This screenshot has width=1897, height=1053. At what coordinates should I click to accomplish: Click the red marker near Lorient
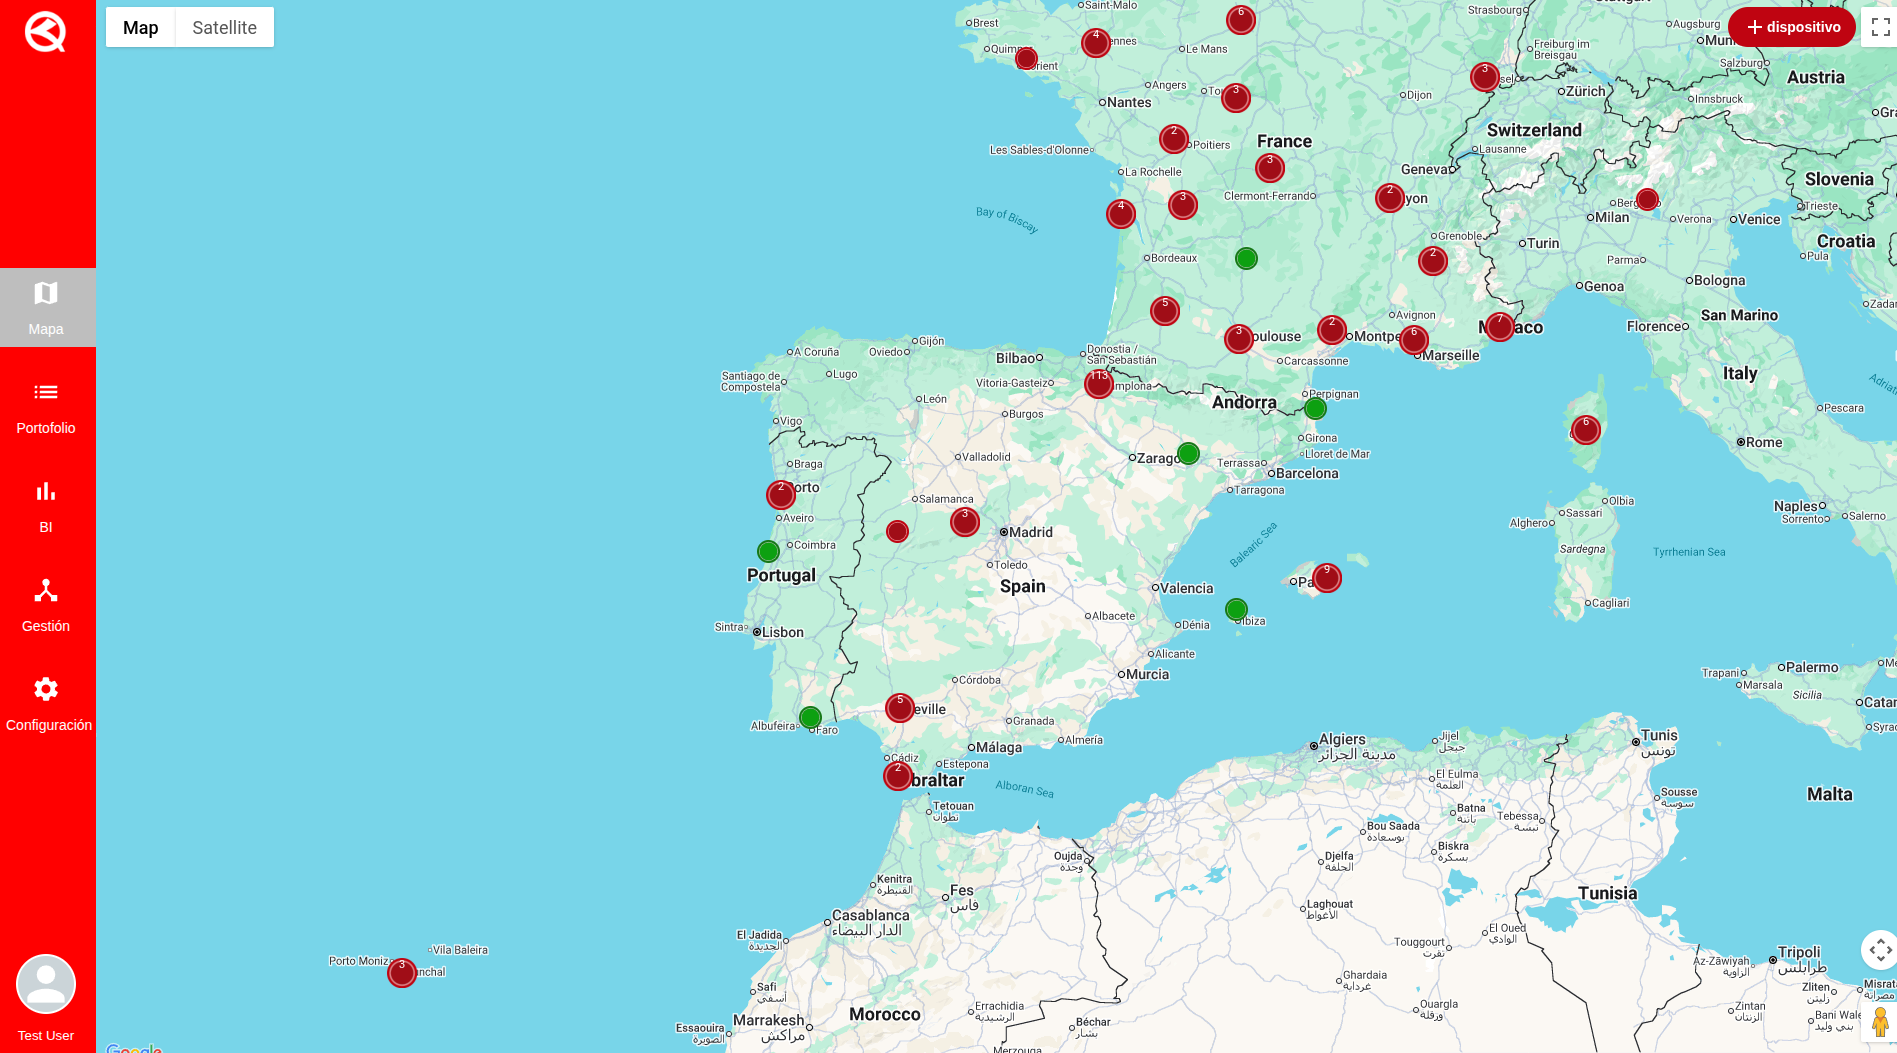tap(1026, 59)
